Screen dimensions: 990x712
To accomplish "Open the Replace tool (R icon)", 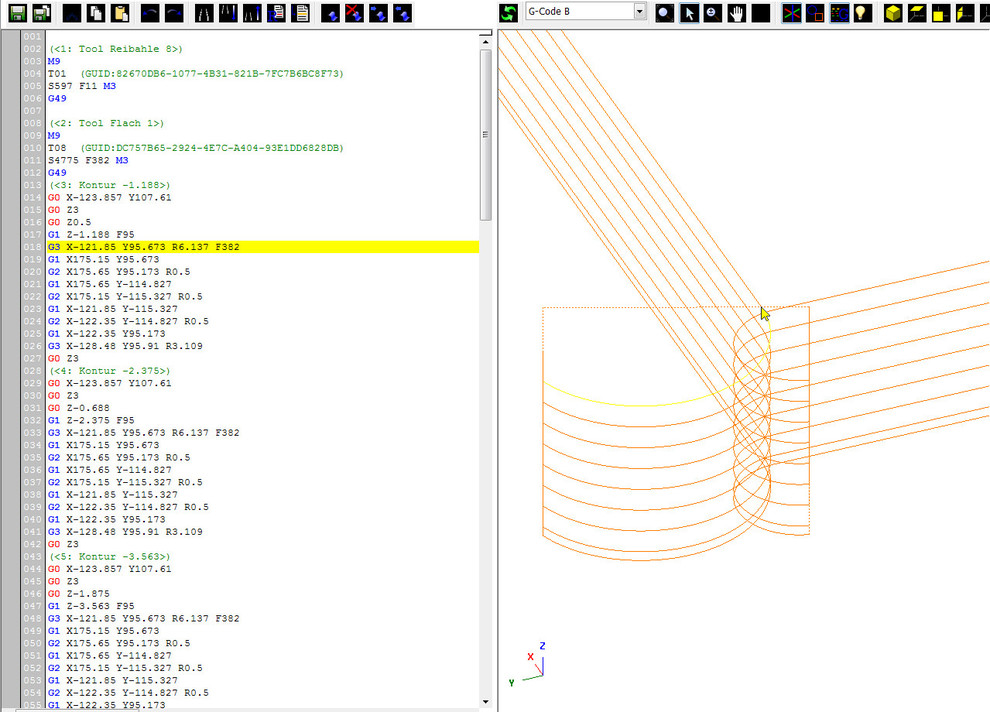I will 276,13.
